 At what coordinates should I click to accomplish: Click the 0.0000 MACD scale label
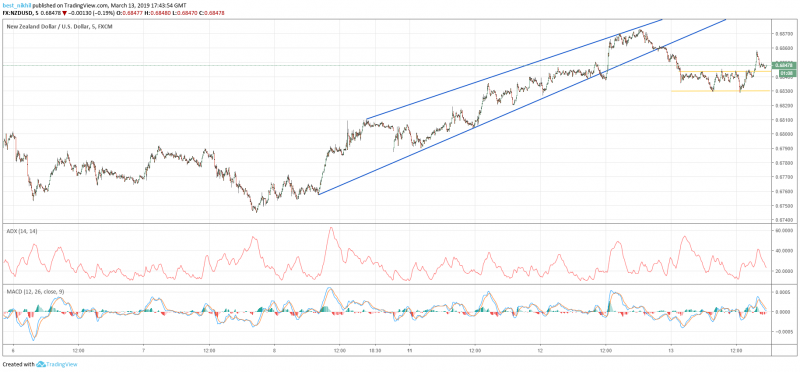784,312
